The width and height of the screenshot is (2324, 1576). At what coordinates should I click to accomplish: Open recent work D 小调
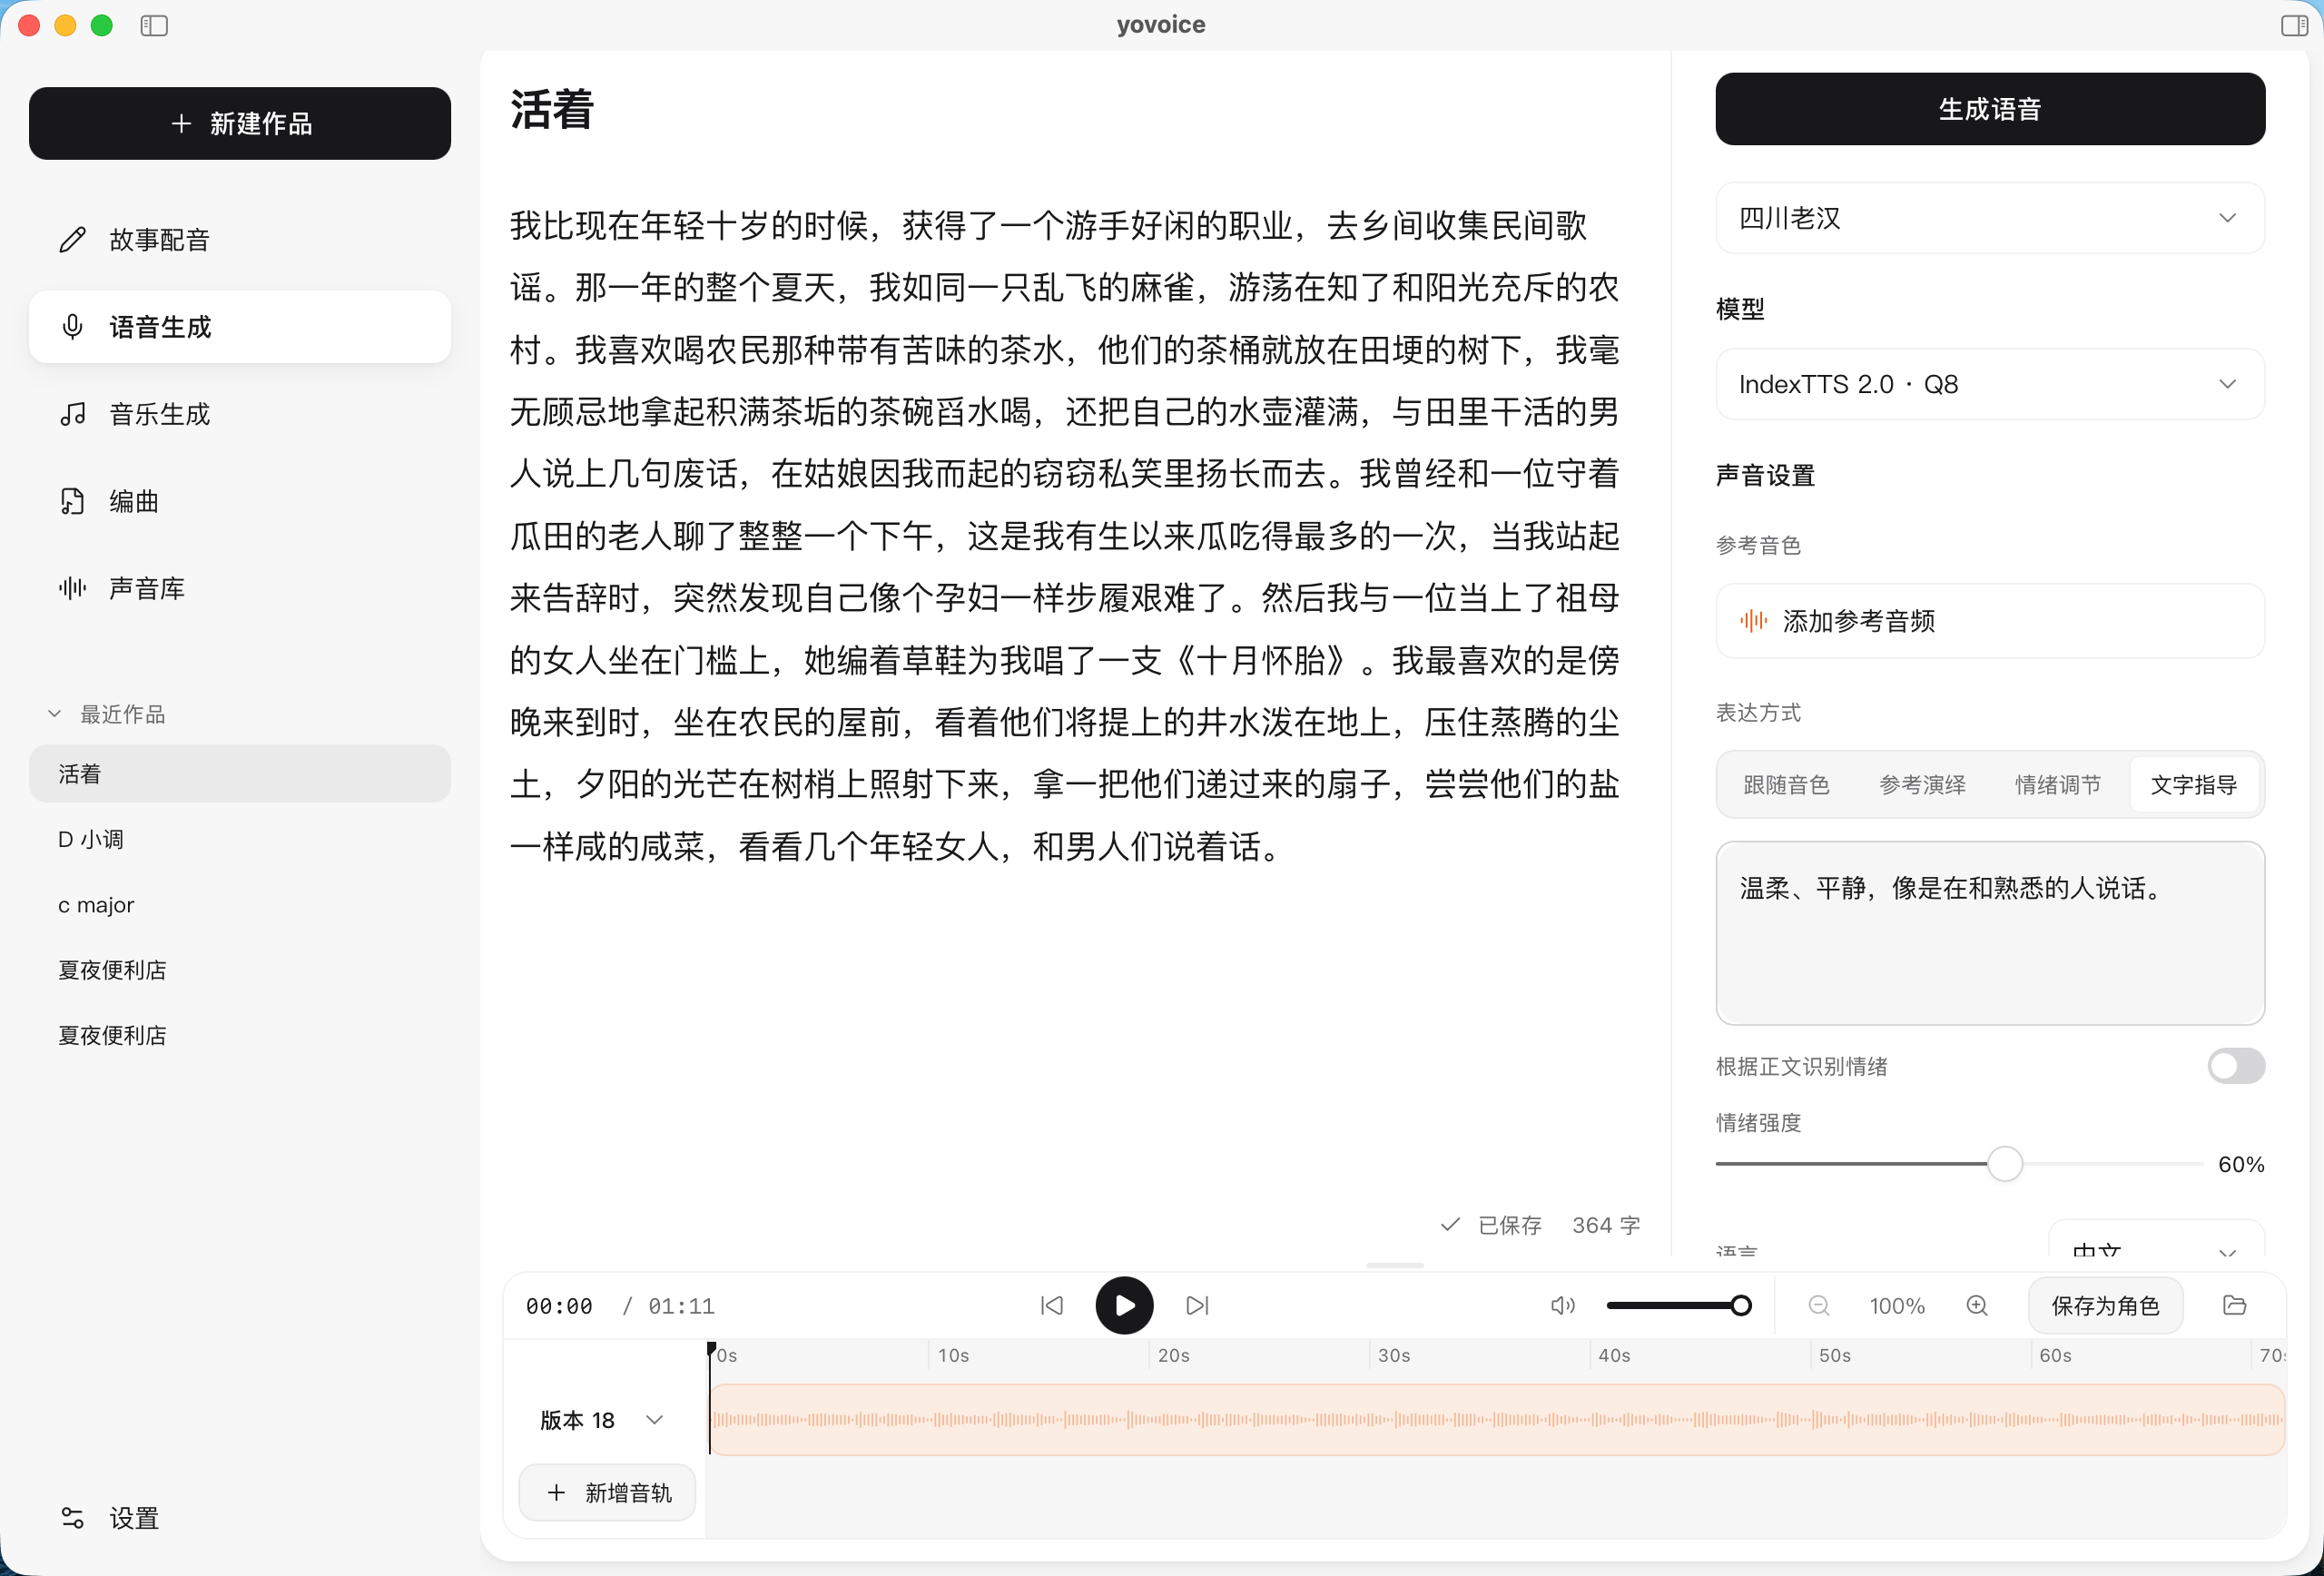point(240,839)
